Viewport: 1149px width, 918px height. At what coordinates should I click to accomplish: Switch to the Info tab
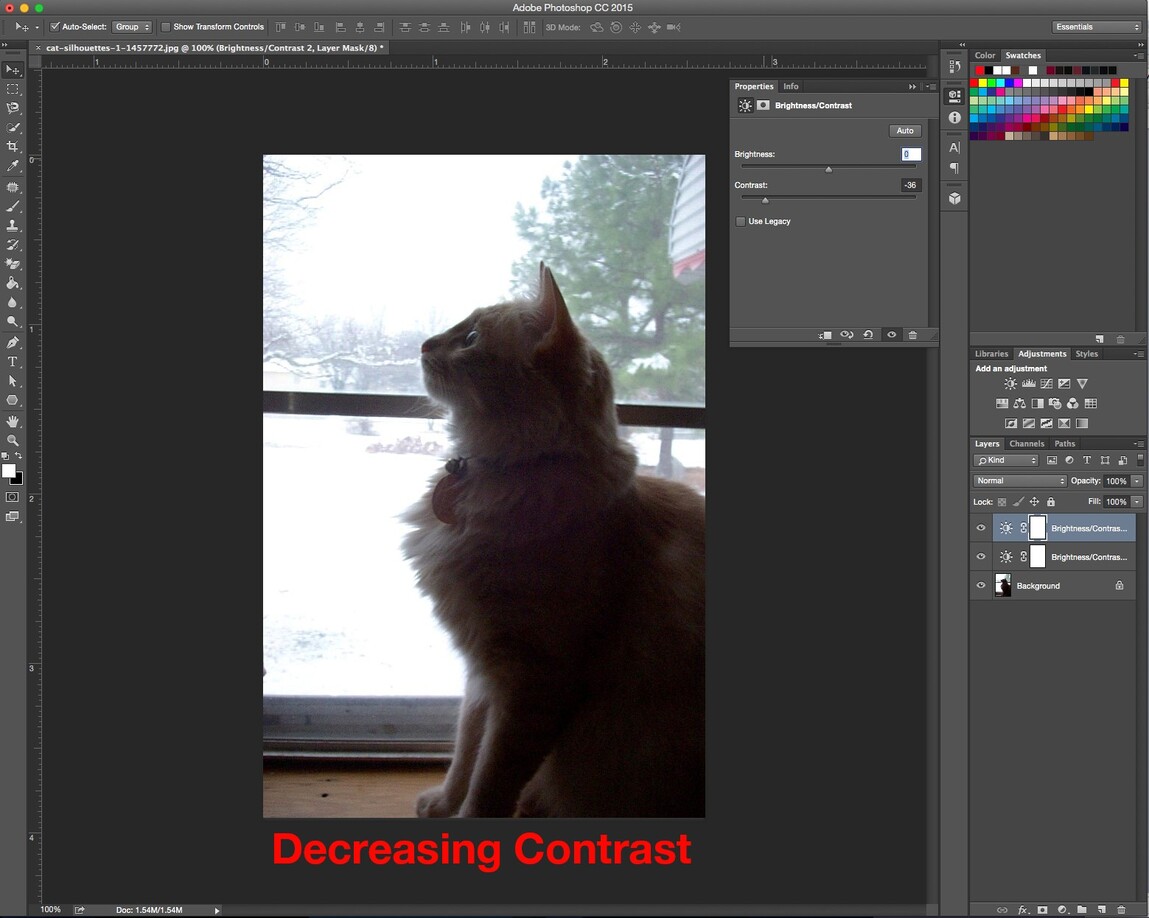pyautogui.click(x=791, y=86)
